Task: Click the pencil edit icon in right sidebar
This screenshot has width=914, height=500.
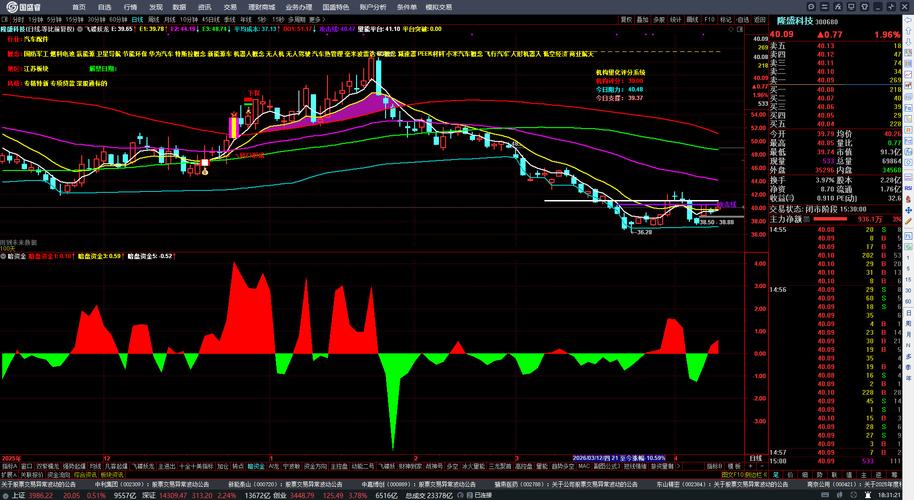Action: (x=909, y=221)
